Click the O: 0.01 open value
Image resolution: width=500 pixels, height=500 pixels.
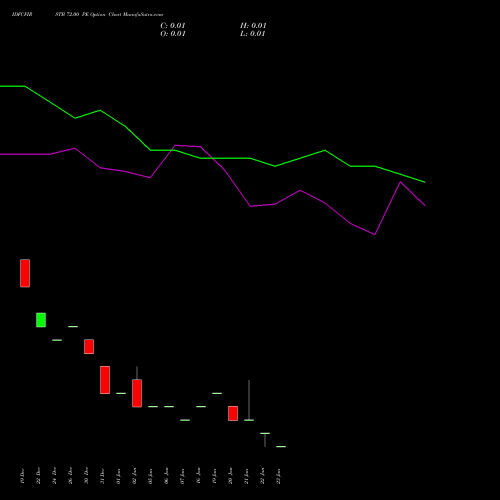(173, 34)
